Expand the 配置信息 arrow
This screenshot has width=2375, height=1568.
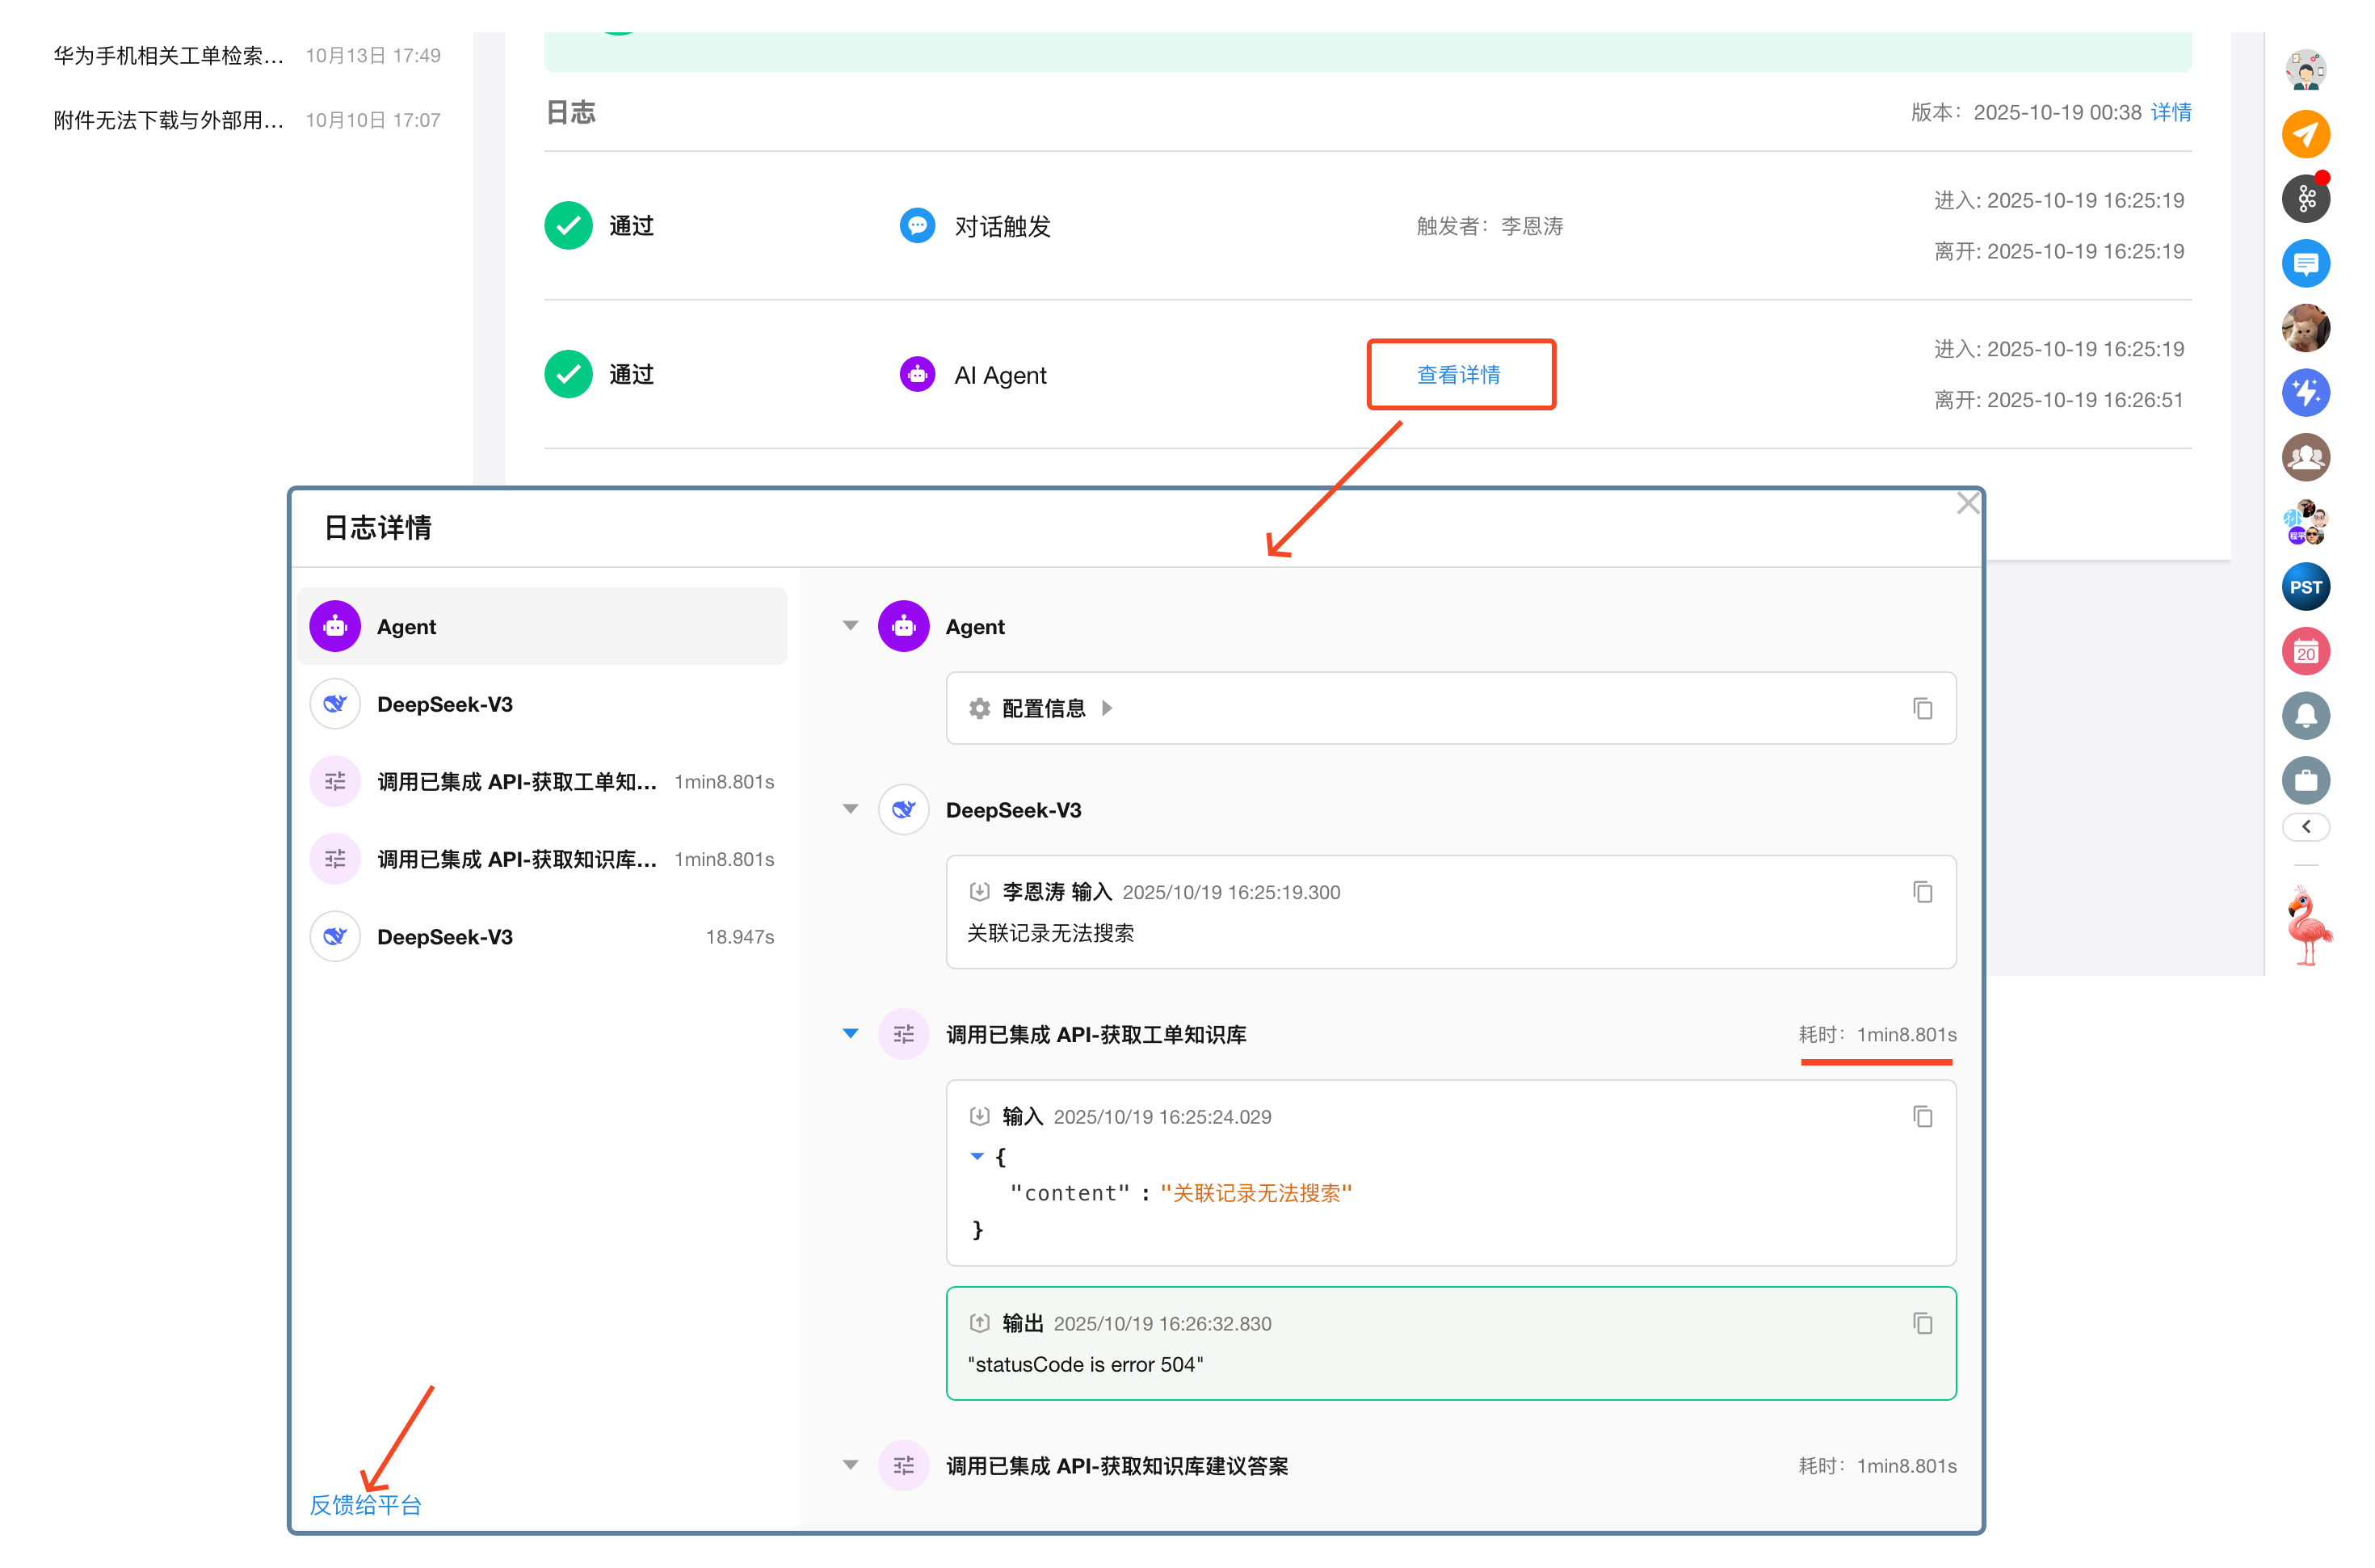click(1107, 709)
